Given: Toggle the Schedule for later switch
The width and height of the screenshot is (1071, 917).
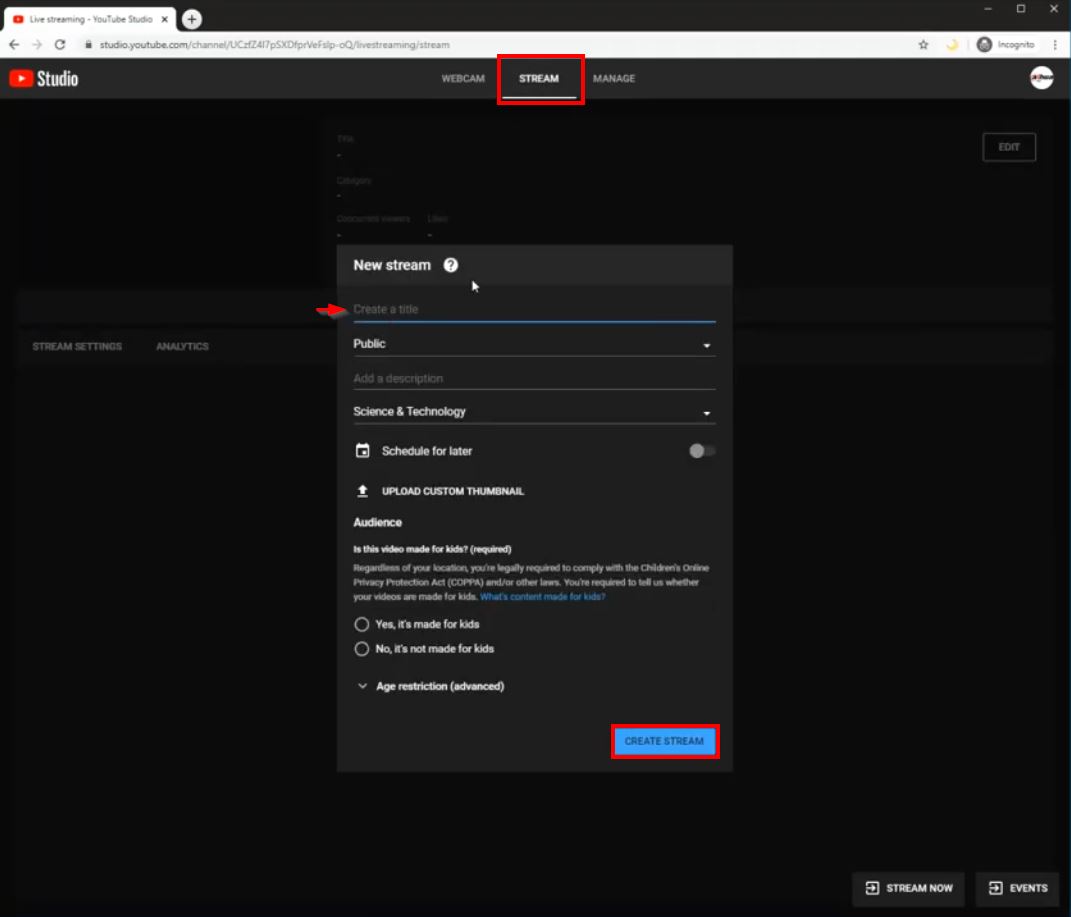Looking at the screenshot, I should 701,451.
